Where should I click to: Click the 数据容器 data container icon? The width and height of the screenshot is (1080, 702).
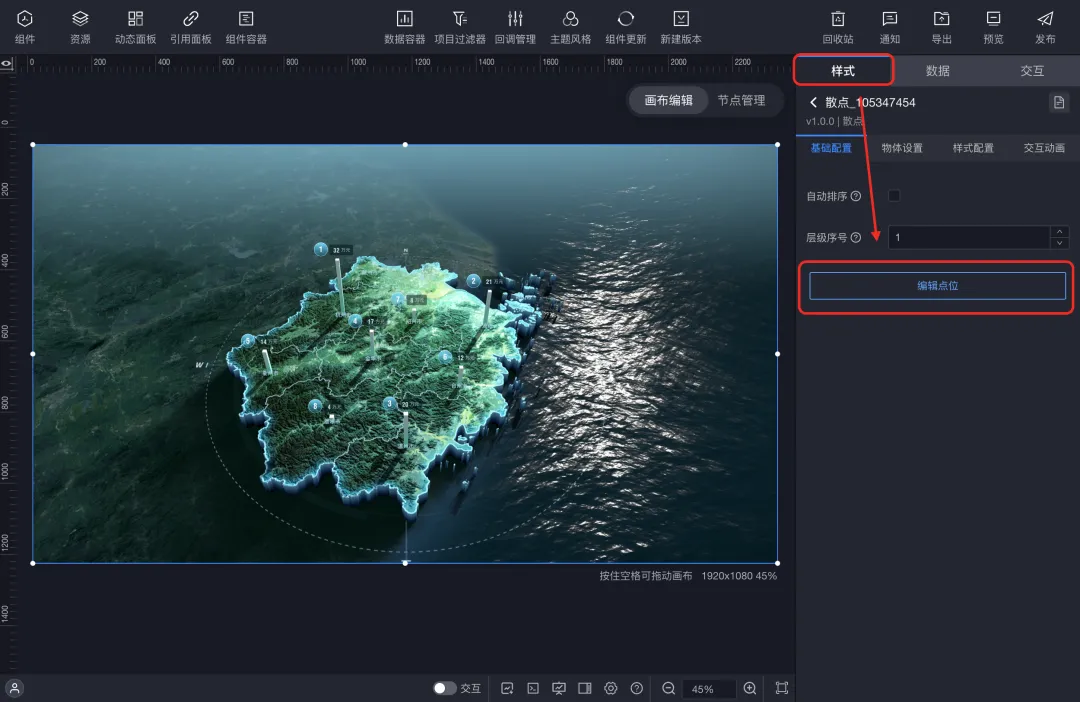[x=404, y=19]
